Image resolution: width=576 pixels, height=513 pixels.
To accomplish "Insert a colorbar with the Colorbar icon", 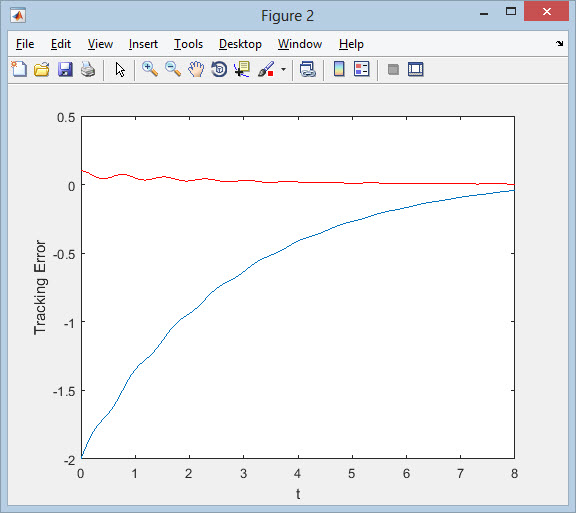I will [x=339, y=69].
